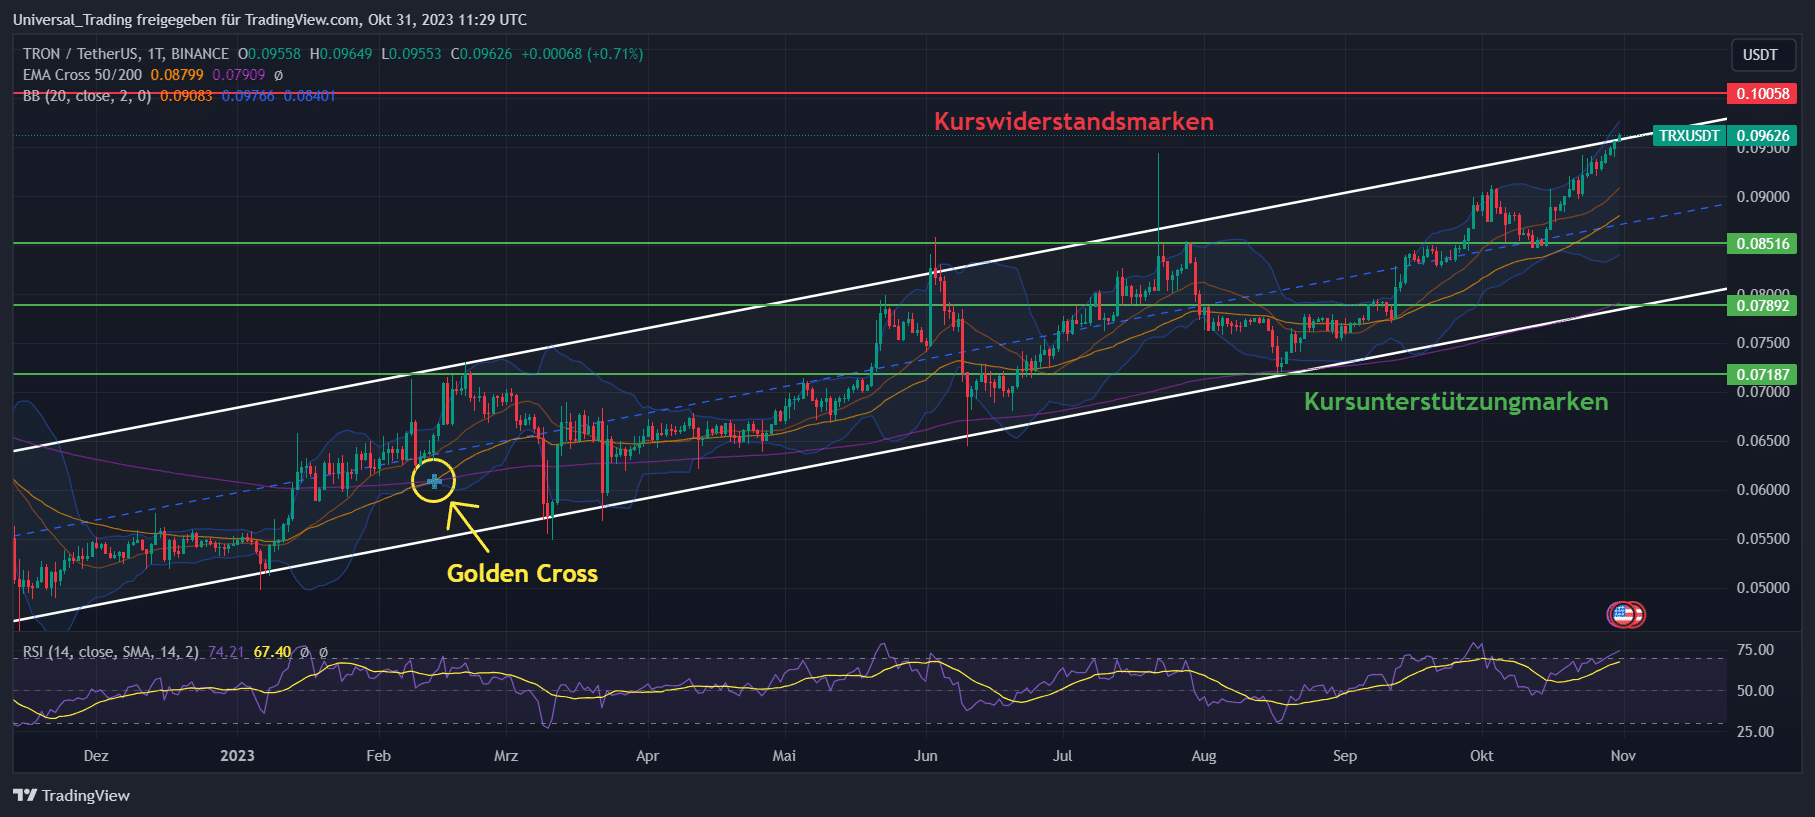Click the red 0.10058 resistance price label
Screen dimensions: 1815x817
[1762, 94]
